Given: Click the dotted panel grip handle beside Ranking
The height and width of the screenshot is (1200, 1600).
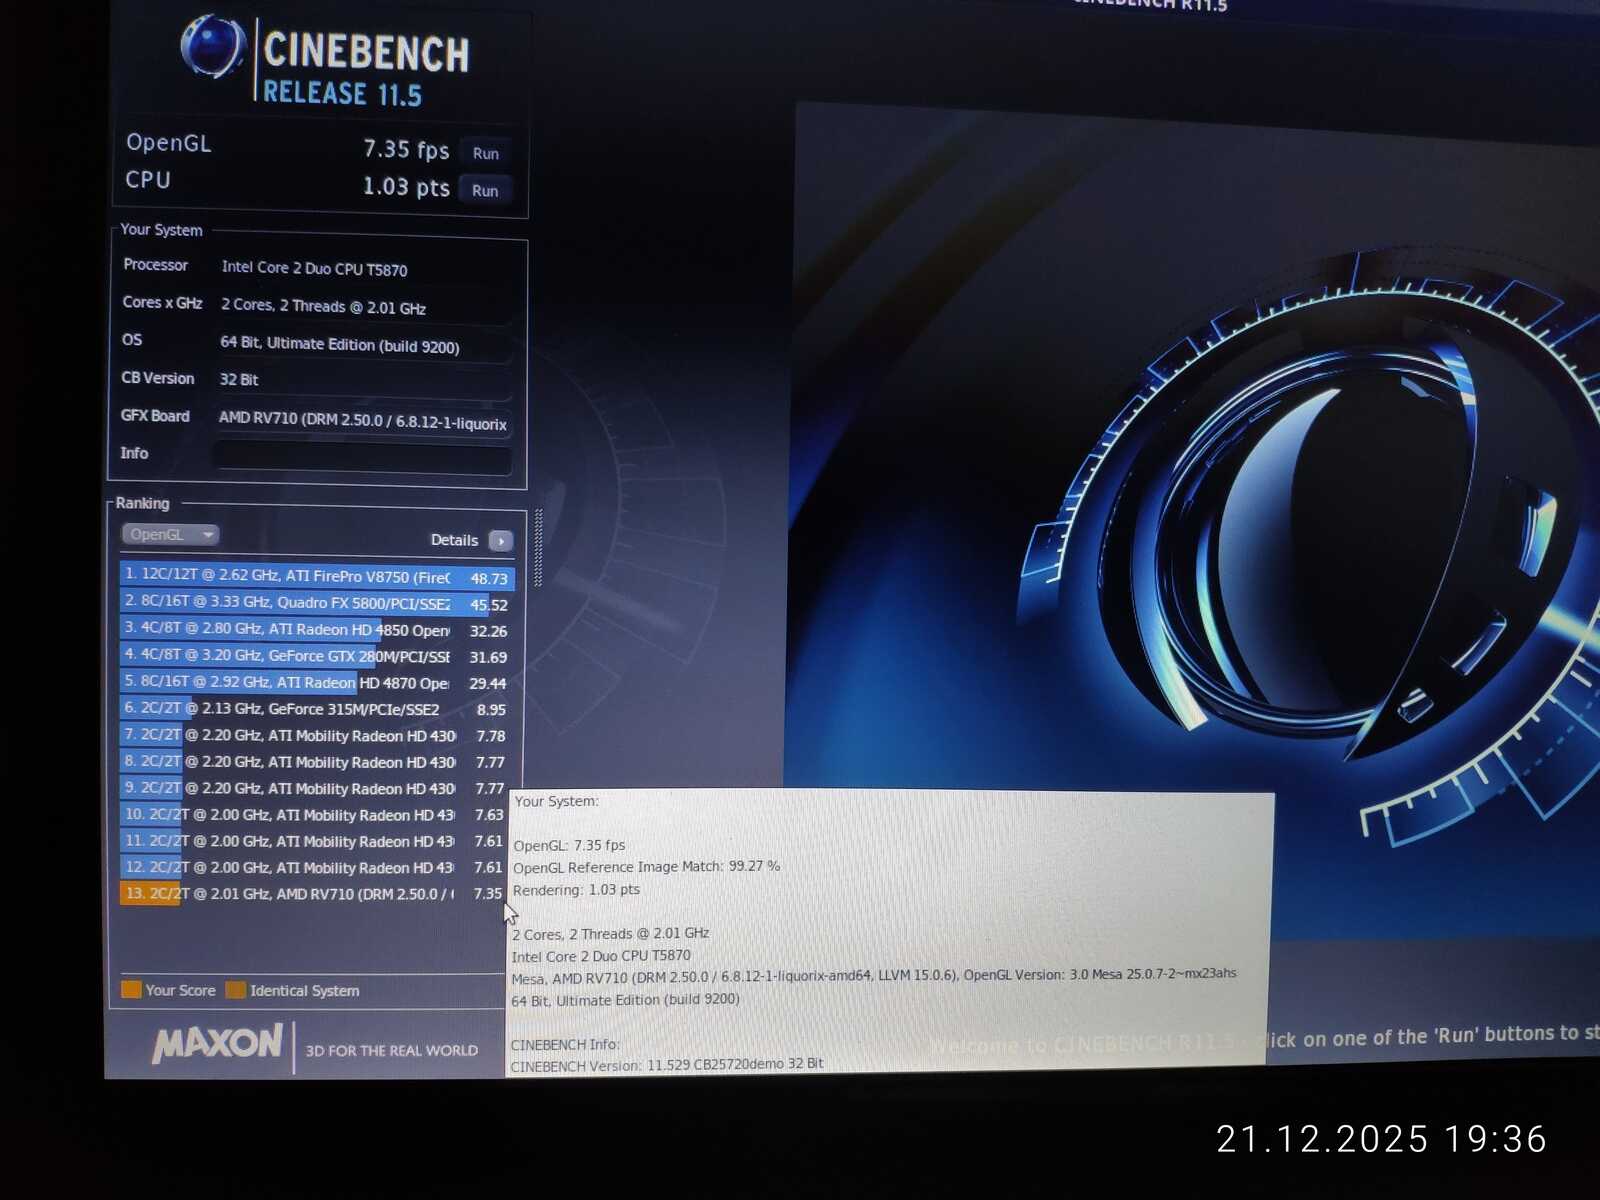Looking at the screenshot, I should [x=538, y=548].
